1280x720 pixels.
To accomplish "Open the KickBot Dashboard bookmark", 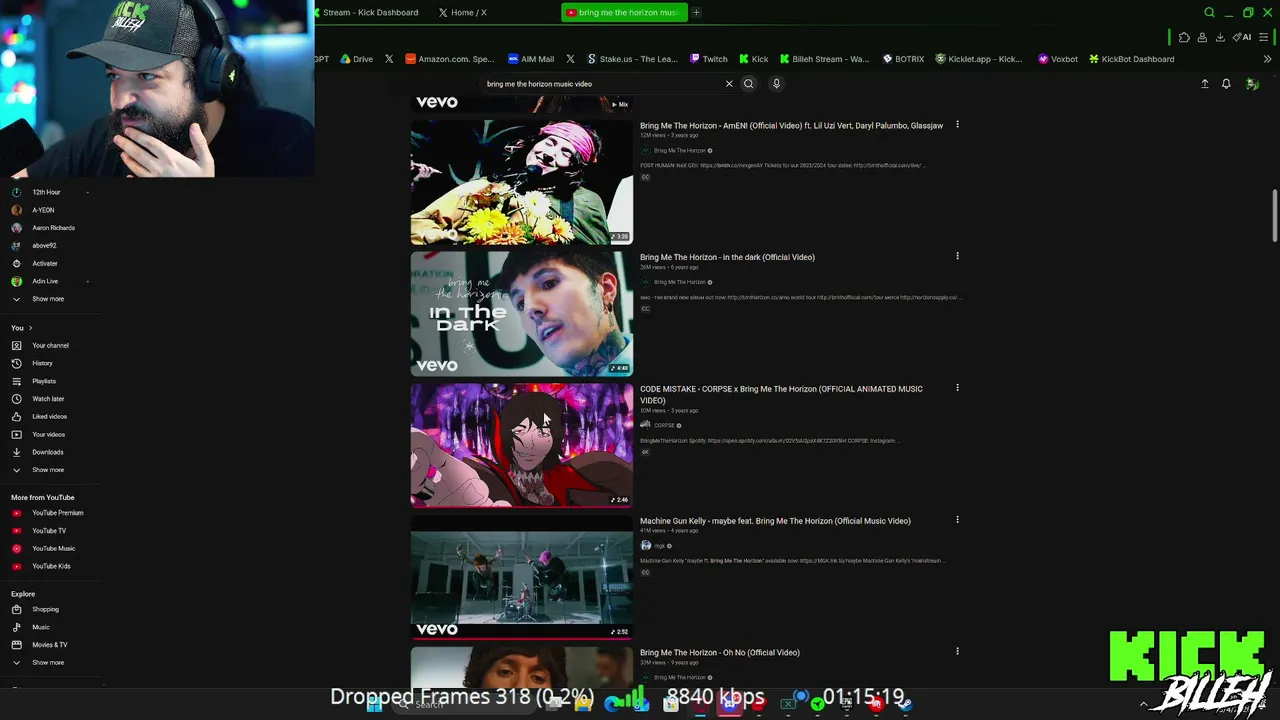I will [x=1132, y=59].
